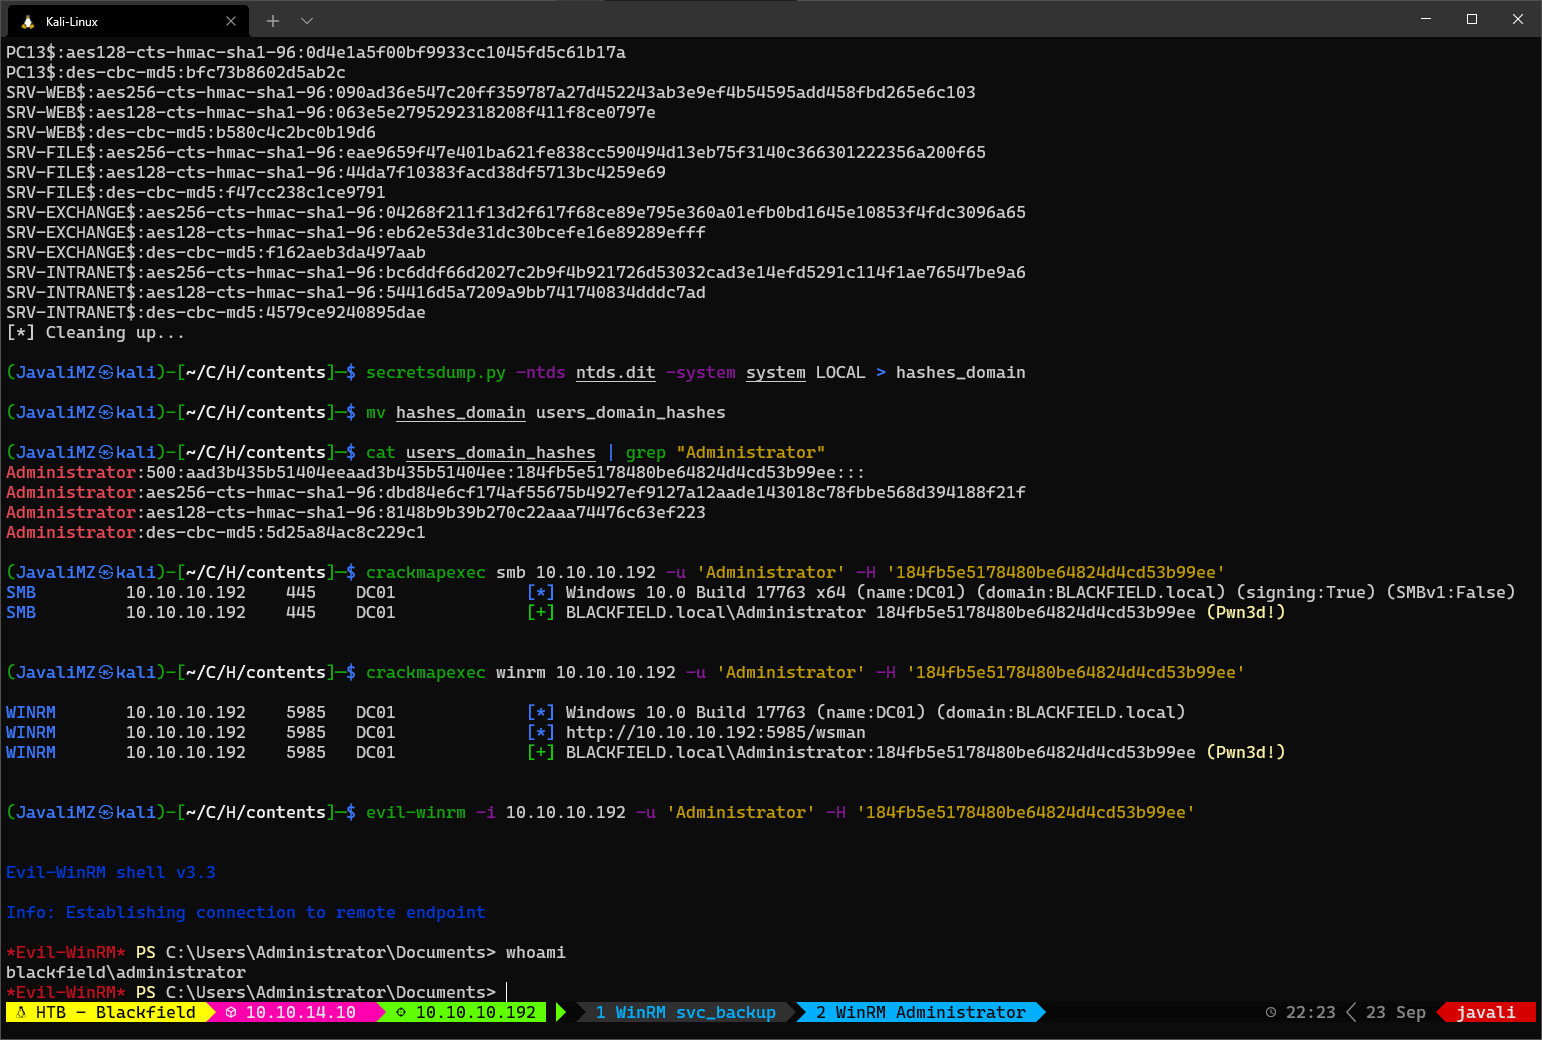Click the SRV-INTRANET$ aes256 hash line
The image size is (1542, 1040).
[x=516, y=272]
